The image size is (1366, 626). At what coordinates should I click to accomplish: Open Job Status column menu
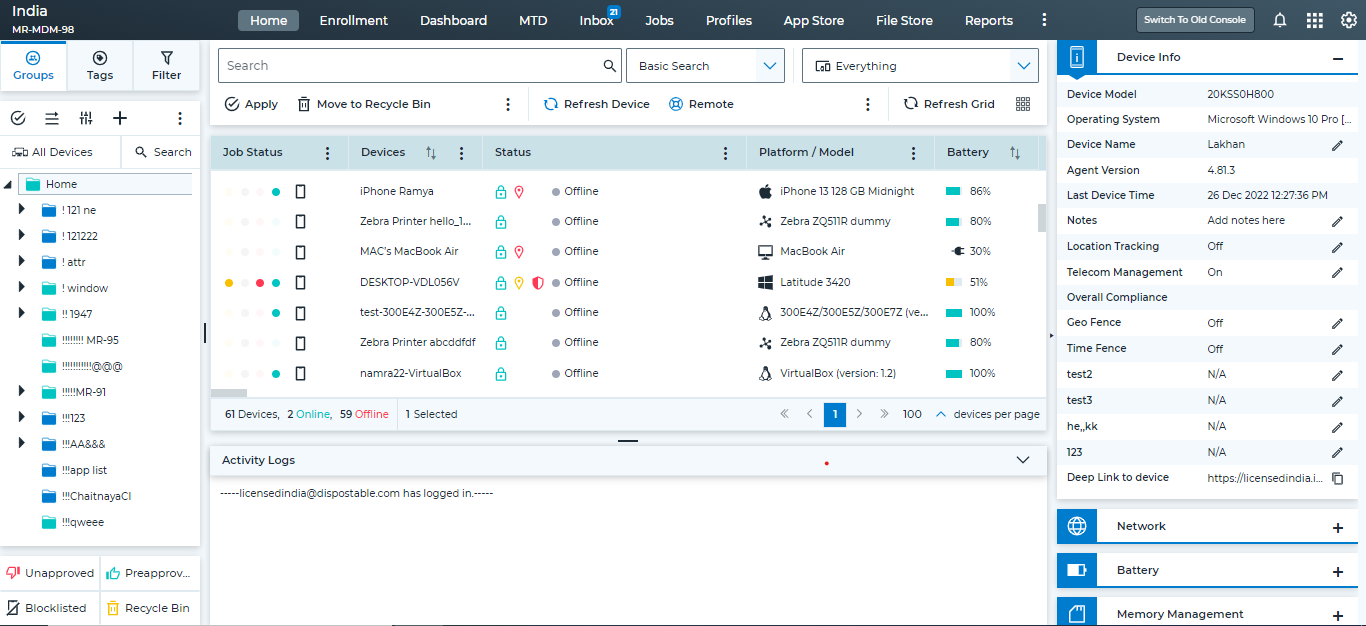327,153
